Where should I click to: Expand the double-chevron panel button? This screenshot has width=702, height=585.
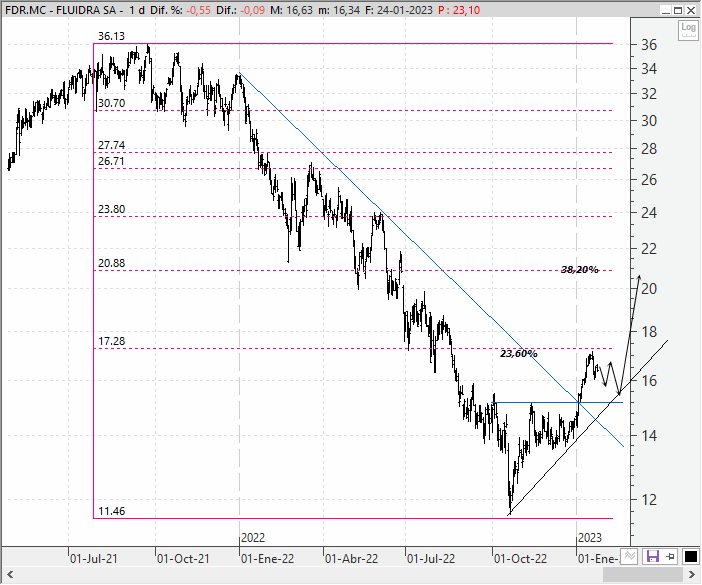[629, 557]
